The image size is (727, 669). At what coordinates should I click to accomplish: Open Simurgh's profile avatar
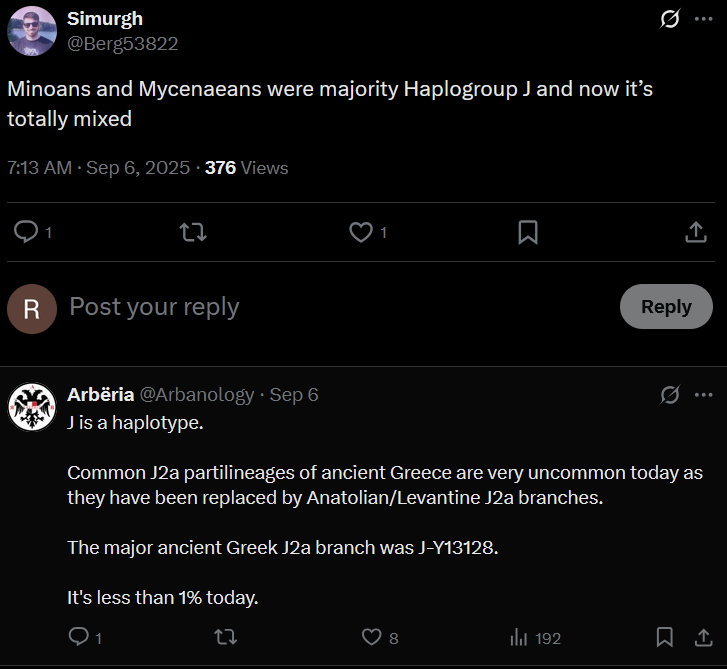(x=32, y=31)
